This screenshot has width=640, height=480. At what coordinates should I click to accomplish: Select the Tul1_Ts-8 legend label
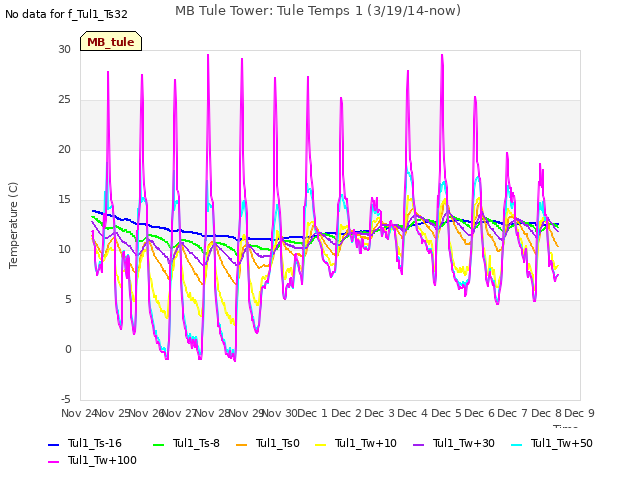click(x=196, y=443)
